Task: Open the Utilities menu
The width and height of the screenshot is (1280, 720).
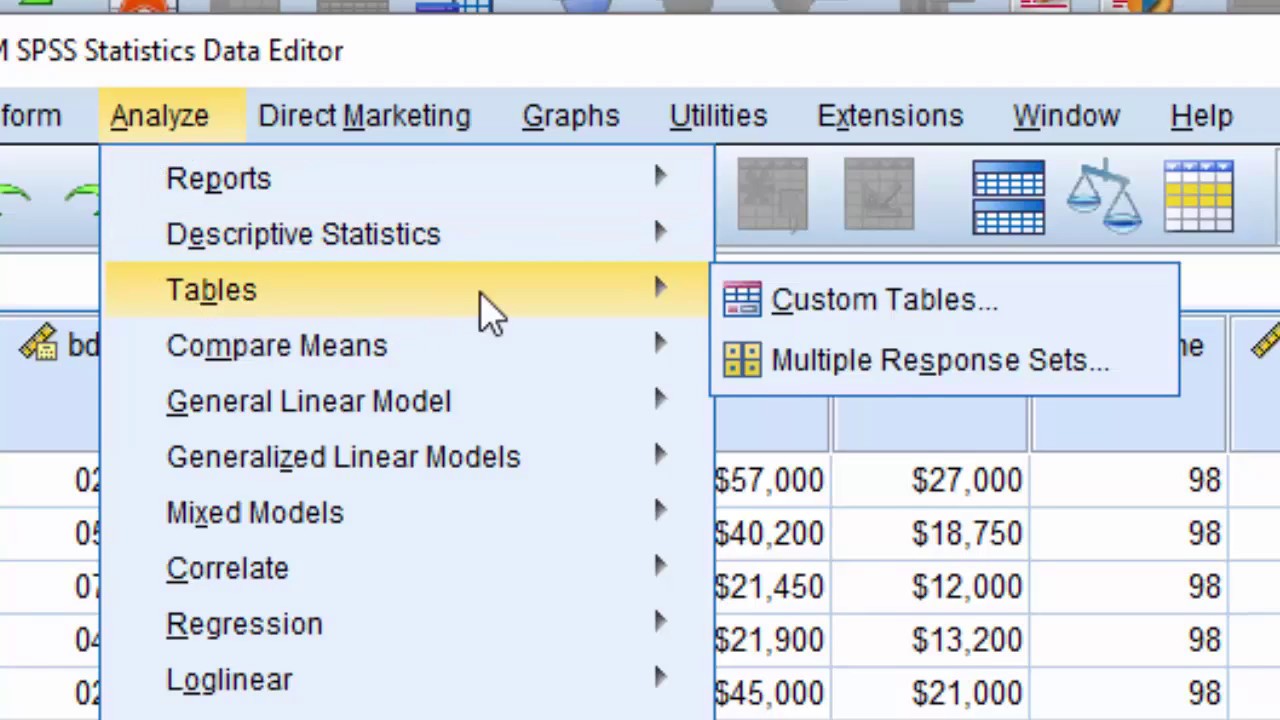Action: click(x=718, y=116)
